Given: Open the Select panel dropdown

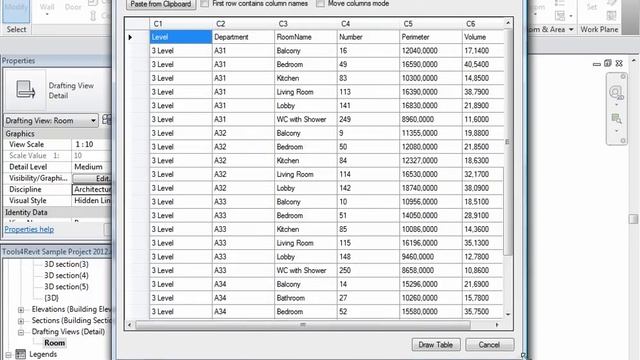Looking at the screenshot, I should [x=16, y=29].
